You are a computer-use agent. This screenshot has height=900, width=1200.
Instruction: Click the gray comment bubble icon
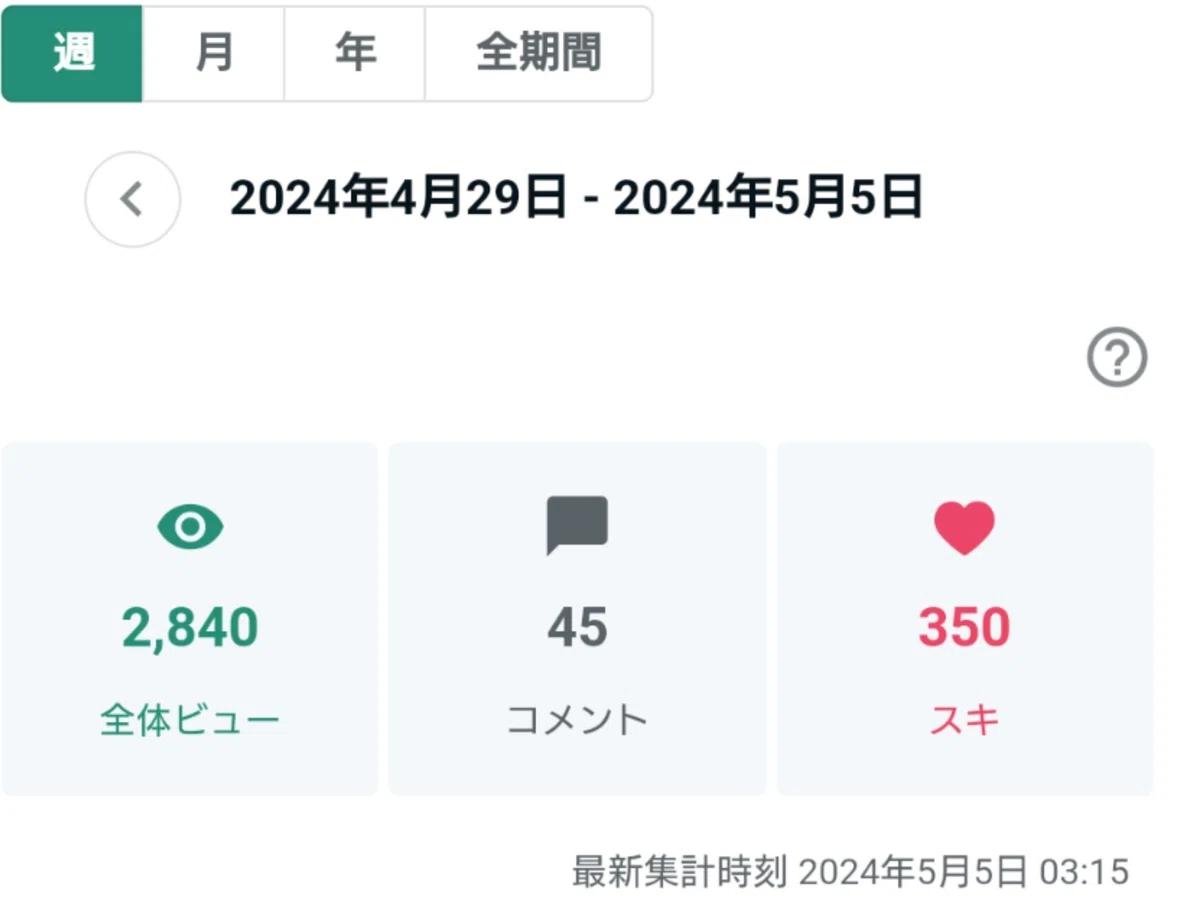click(577, 526)
